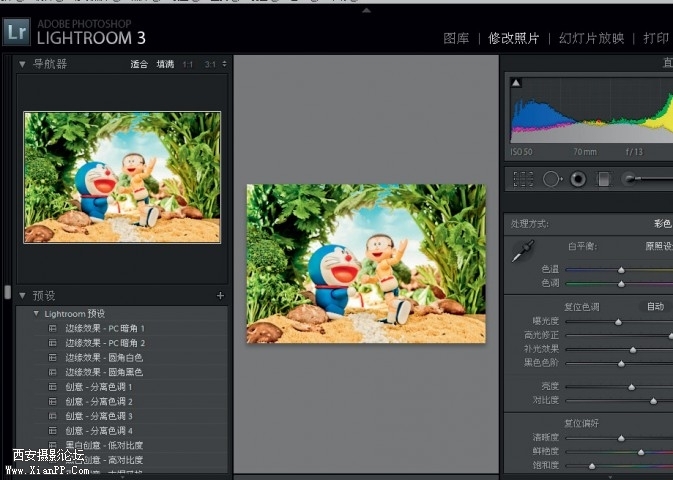
Task: Click the plus icon to add preset
Action: click(x=220, y=296)
